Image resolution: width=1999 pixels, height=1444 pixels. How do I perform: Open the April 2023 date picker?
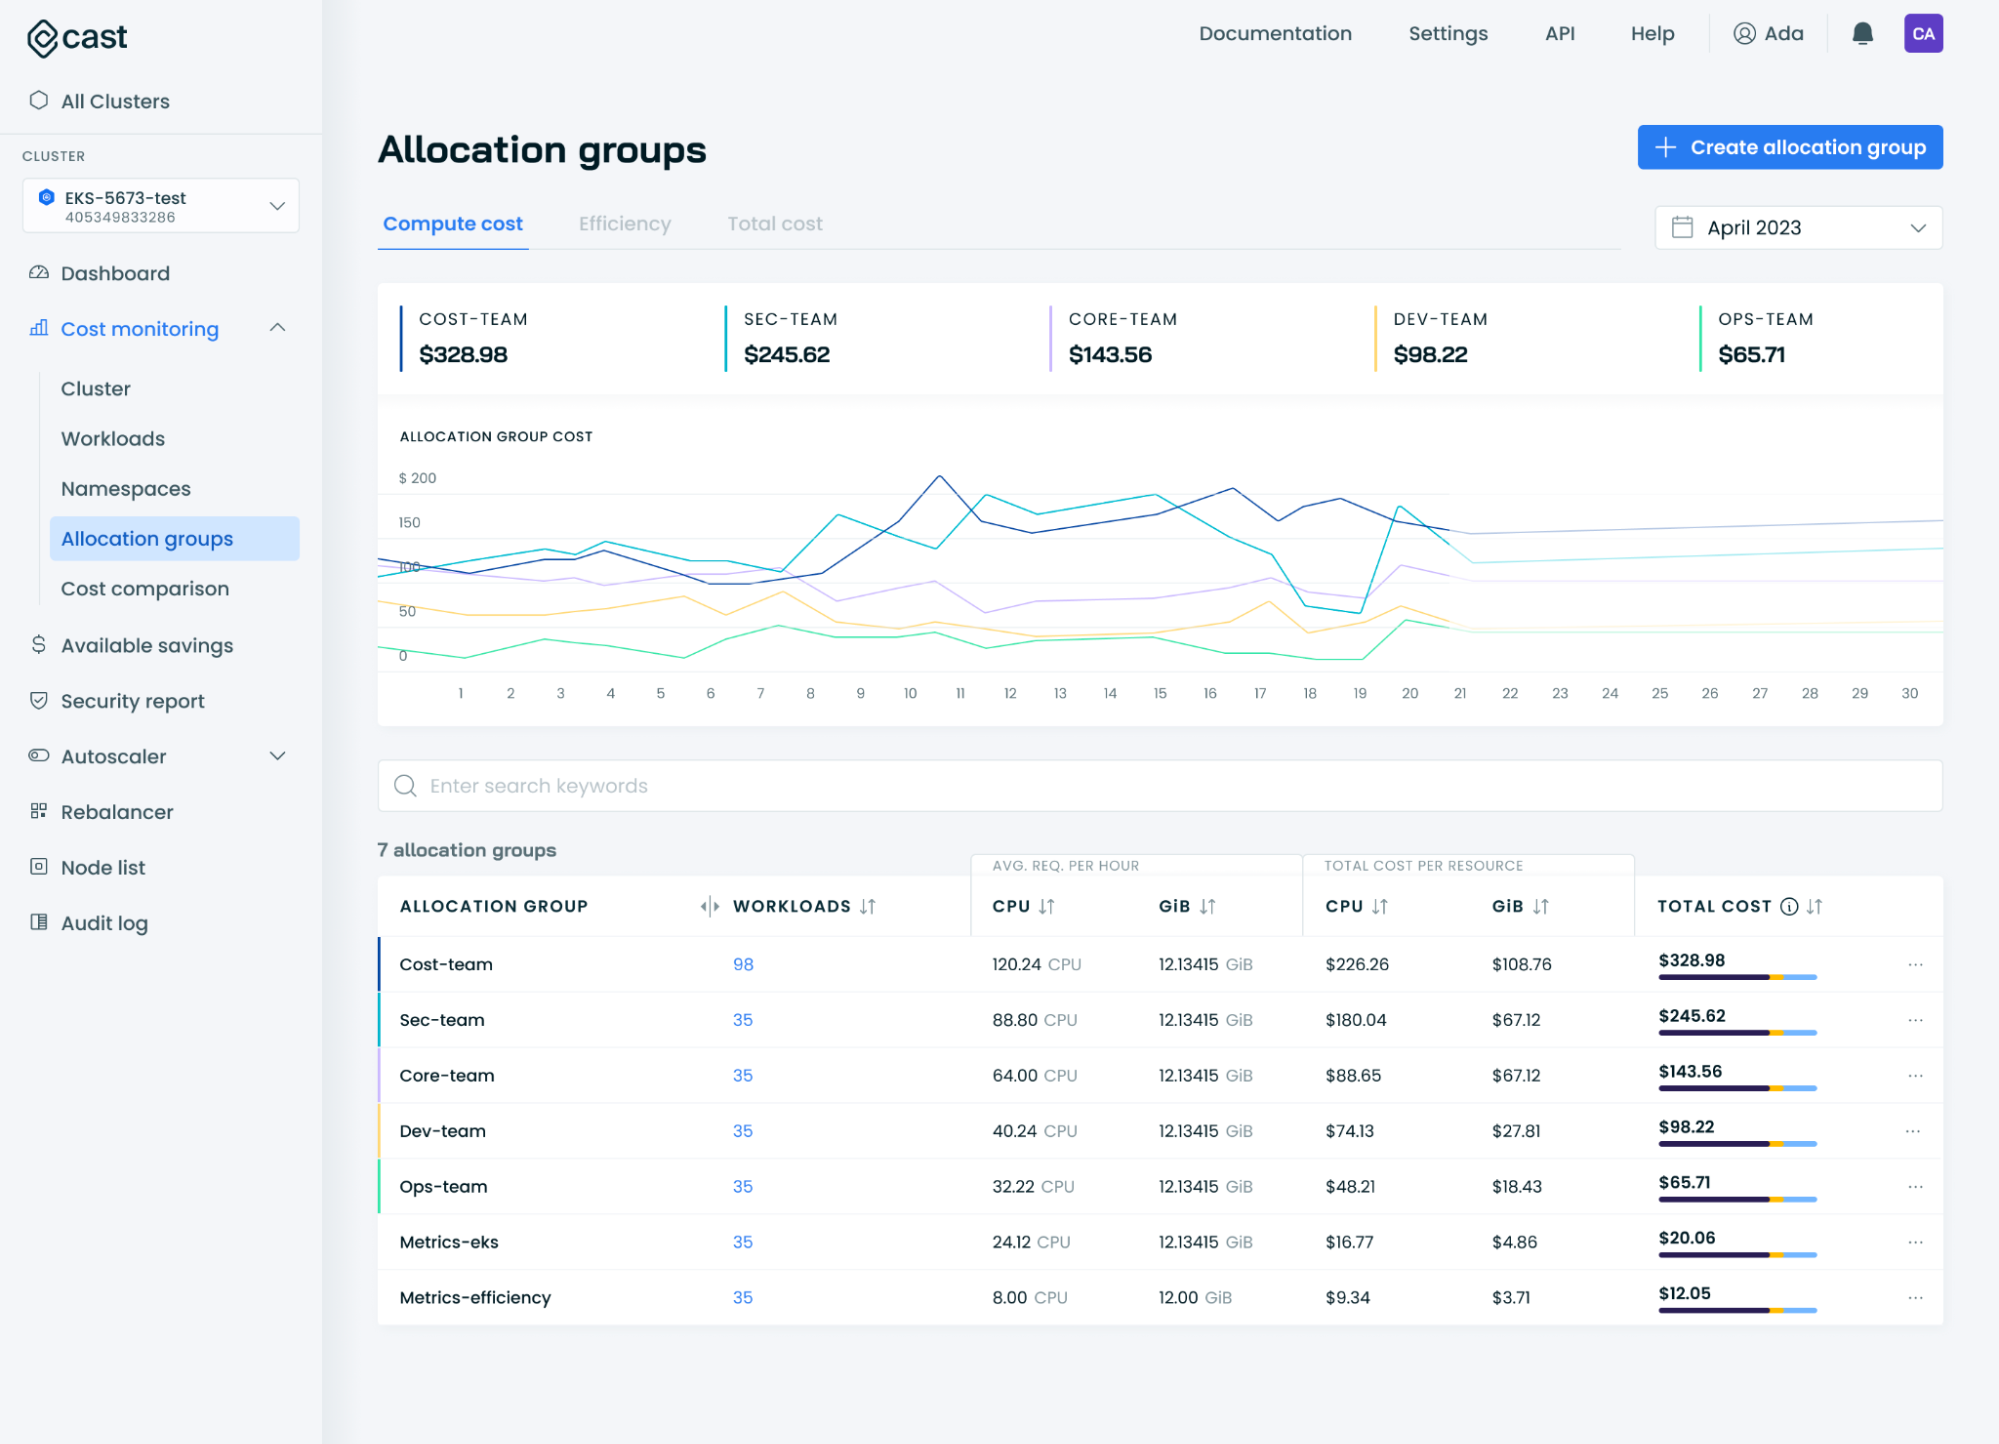[1797, 227]
